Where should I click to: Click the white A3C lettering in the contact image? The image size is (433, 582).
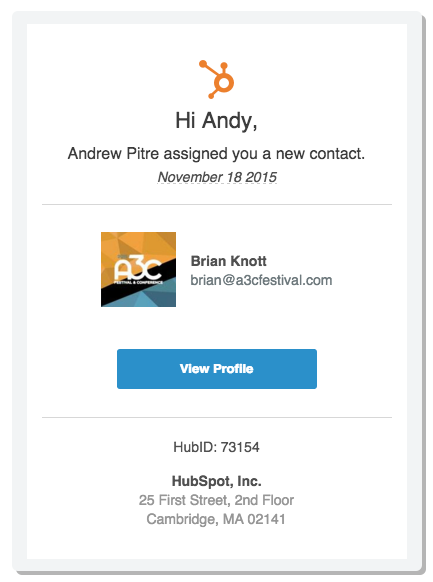138,269
